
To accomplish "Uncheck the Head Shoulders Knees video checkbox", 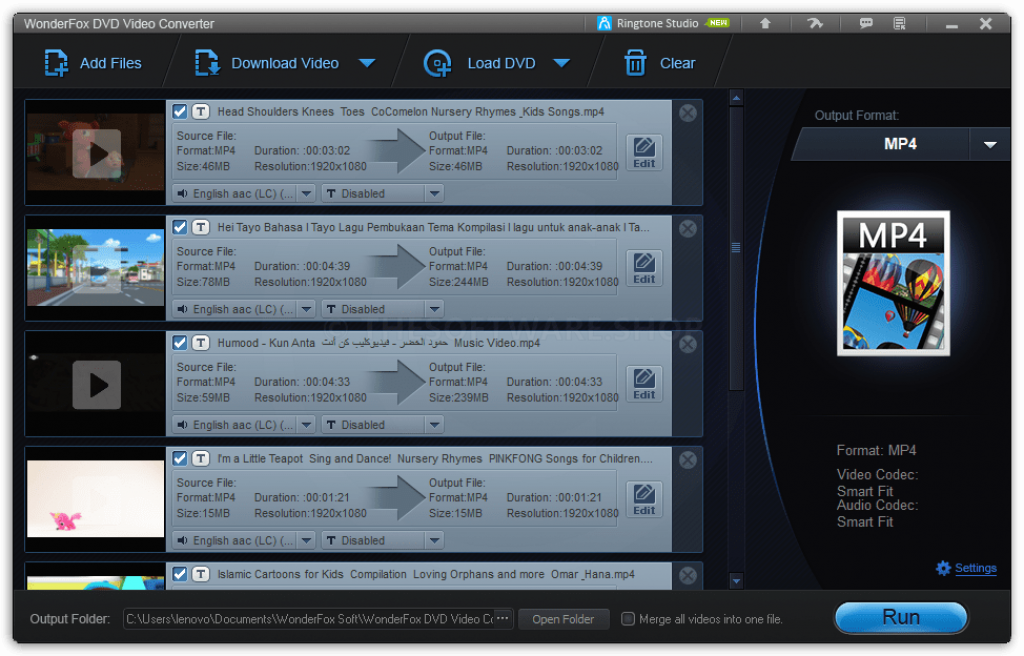I will point(180,112).
